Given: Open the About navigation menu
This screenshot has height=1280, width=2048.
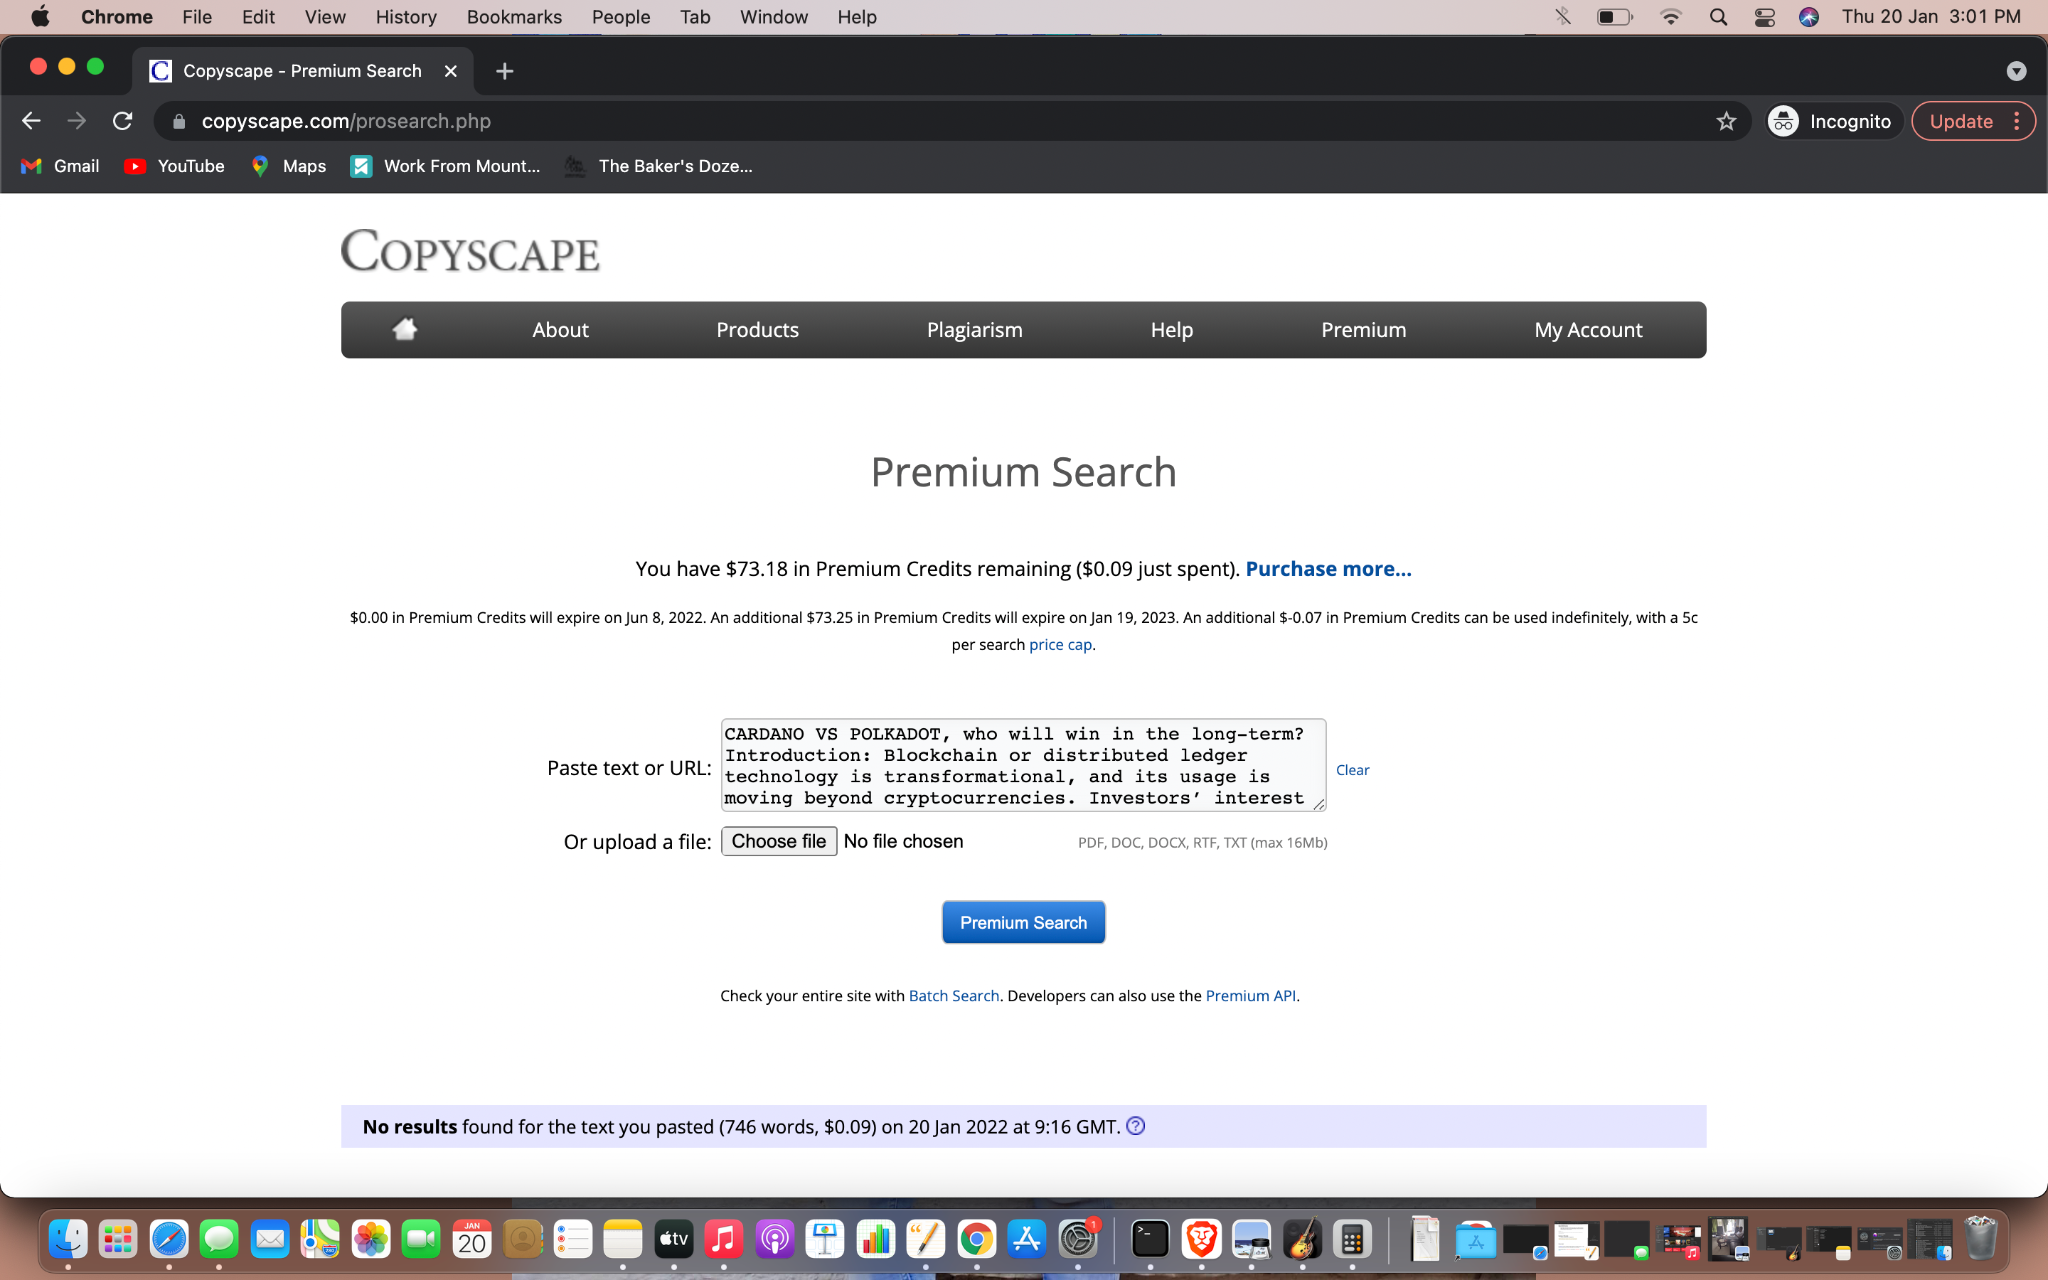Looking at the screenshot, I should (560, 330).
